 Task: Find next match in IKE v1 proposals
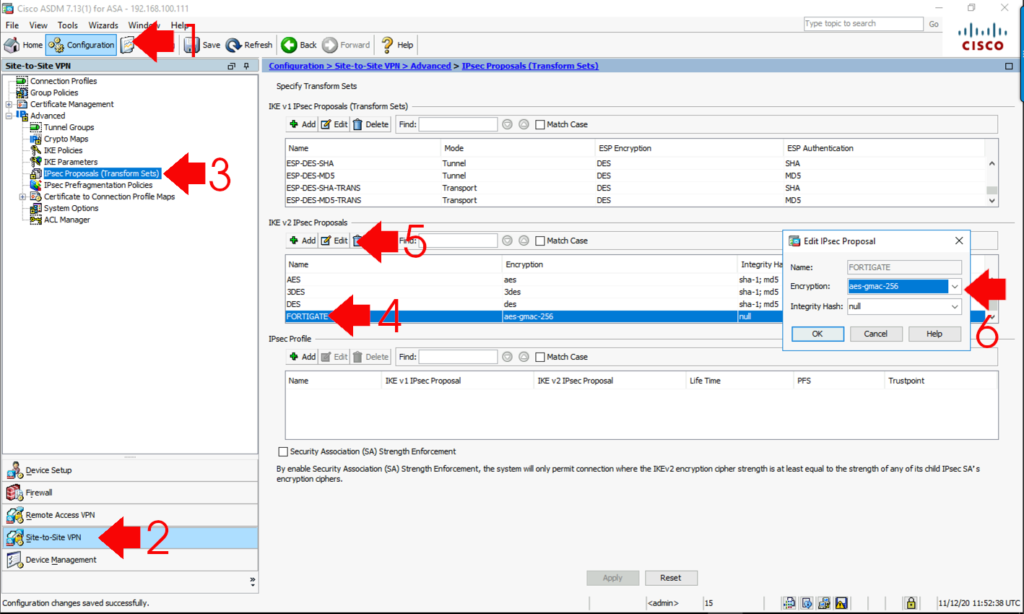tap(507, 124)
